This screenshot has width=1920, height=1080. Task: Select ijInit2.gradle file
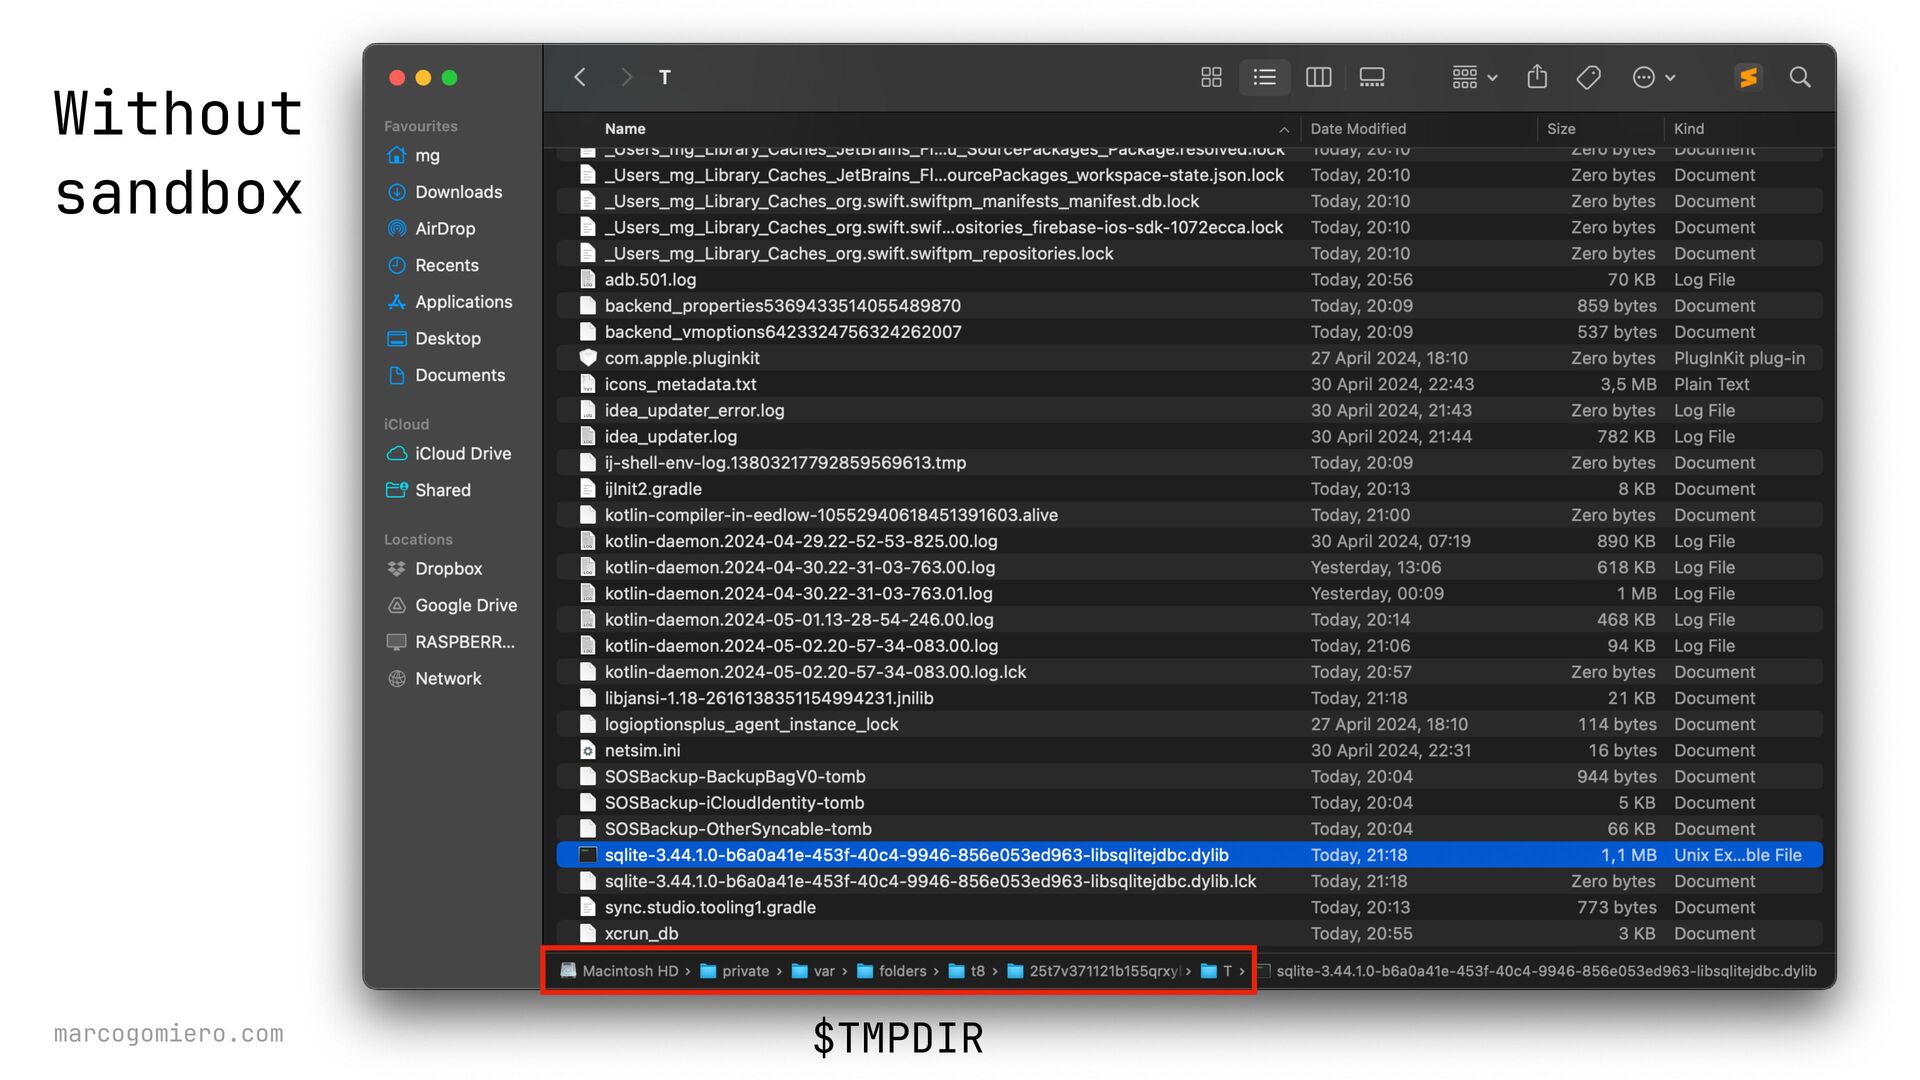1189,489
